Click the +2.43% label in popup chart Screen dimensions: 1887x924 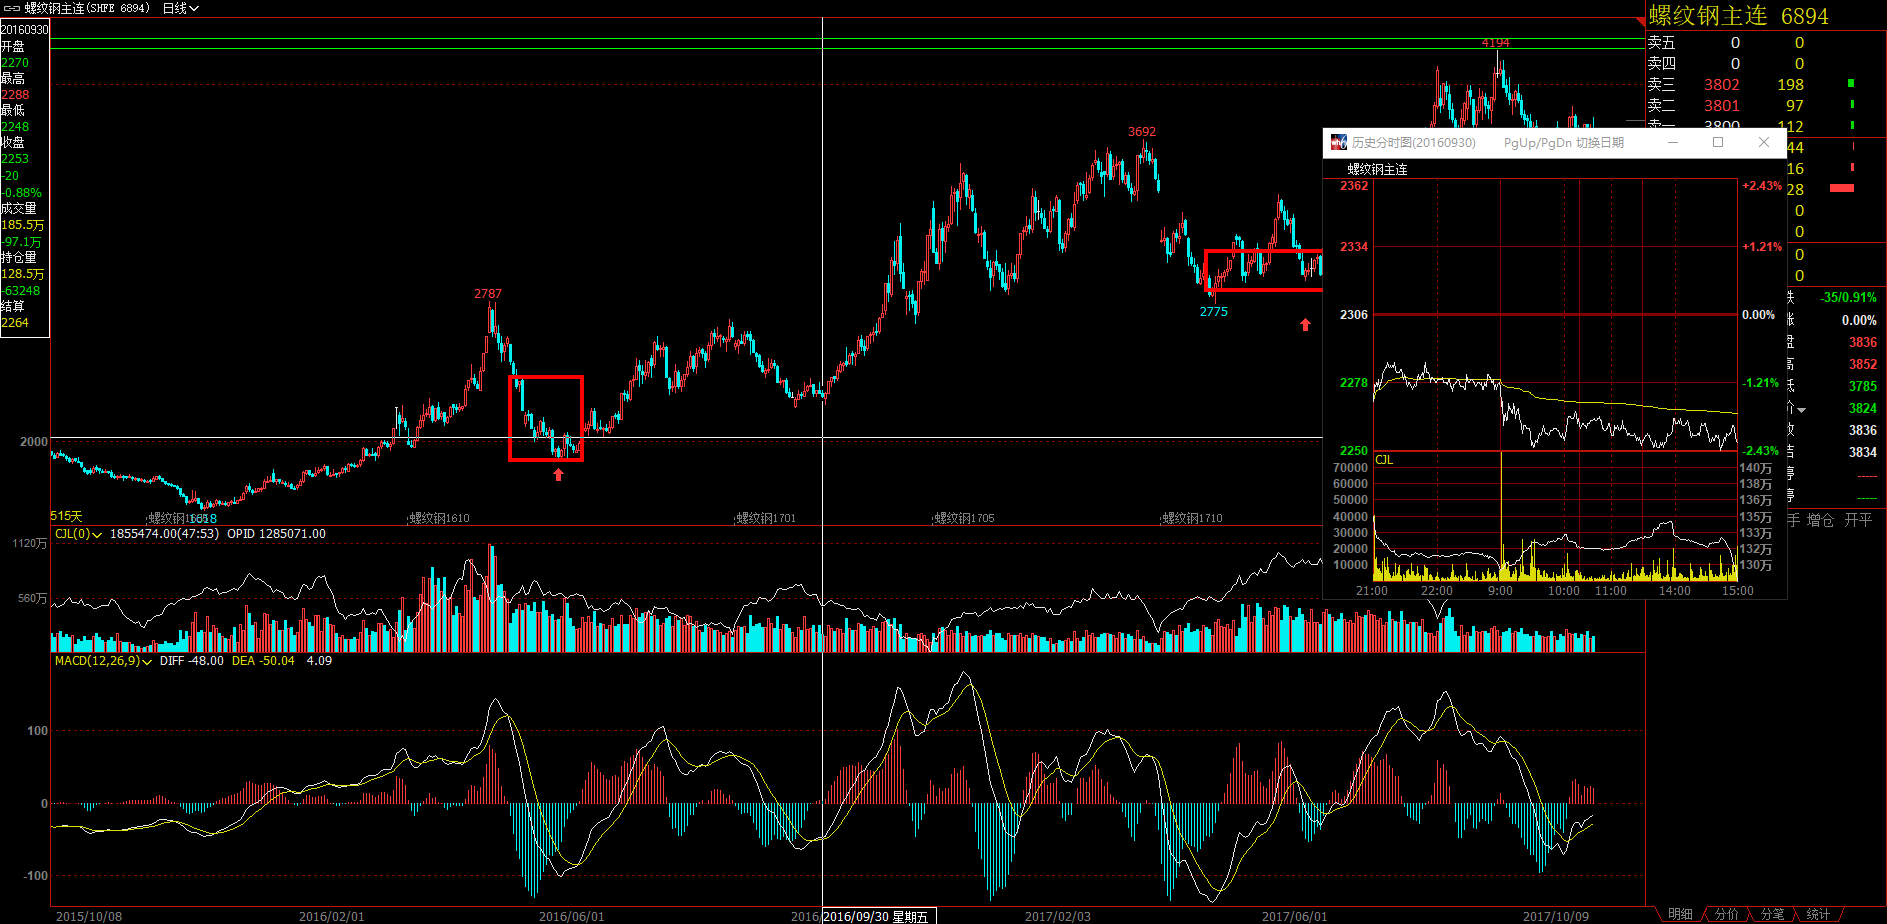point(1762,186)
